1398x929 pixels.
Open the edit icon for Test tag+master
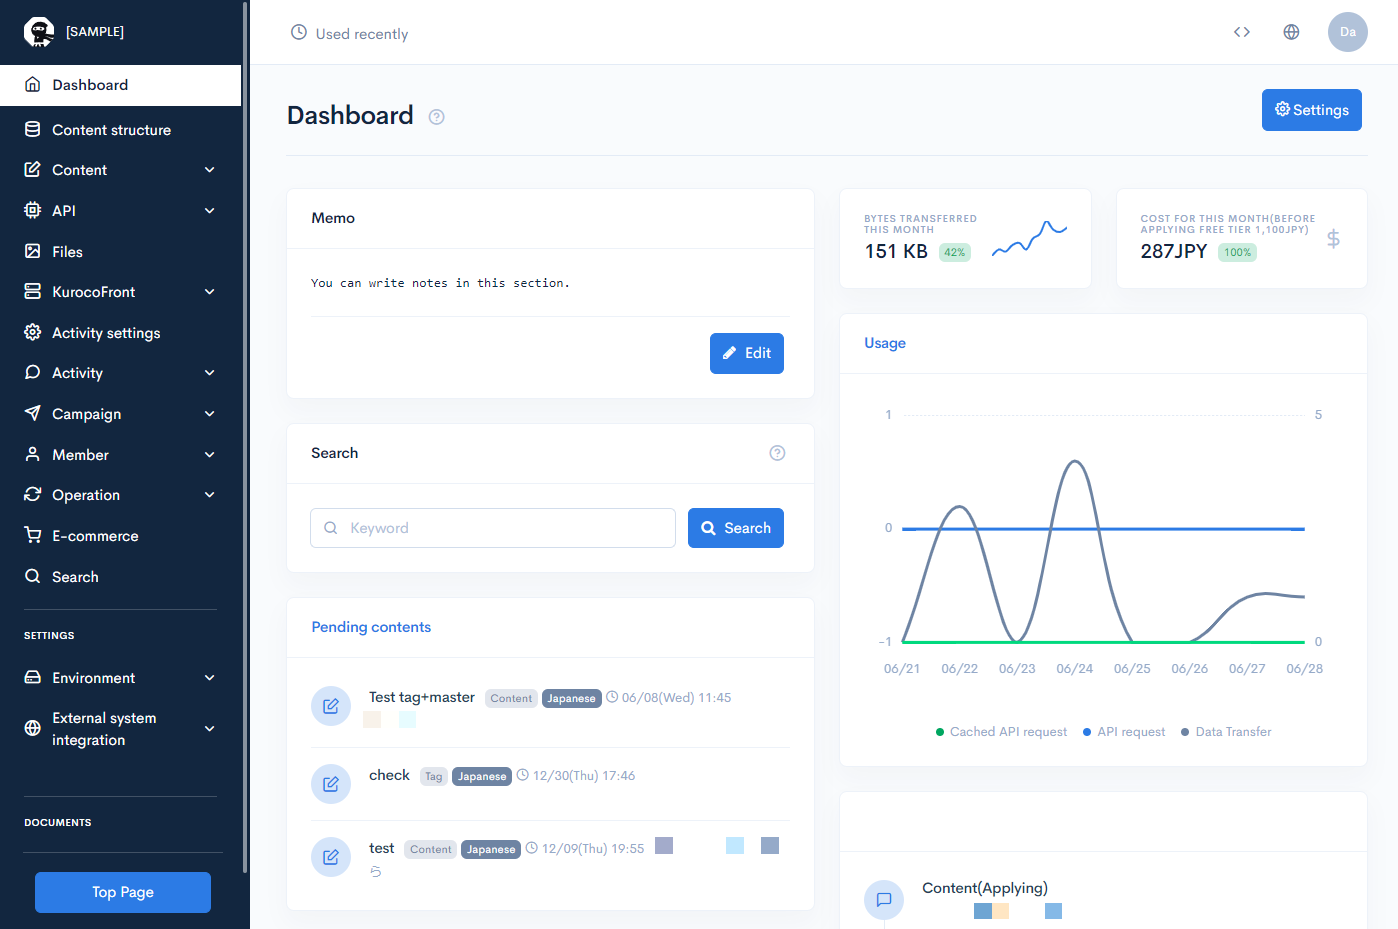[331, 706]
